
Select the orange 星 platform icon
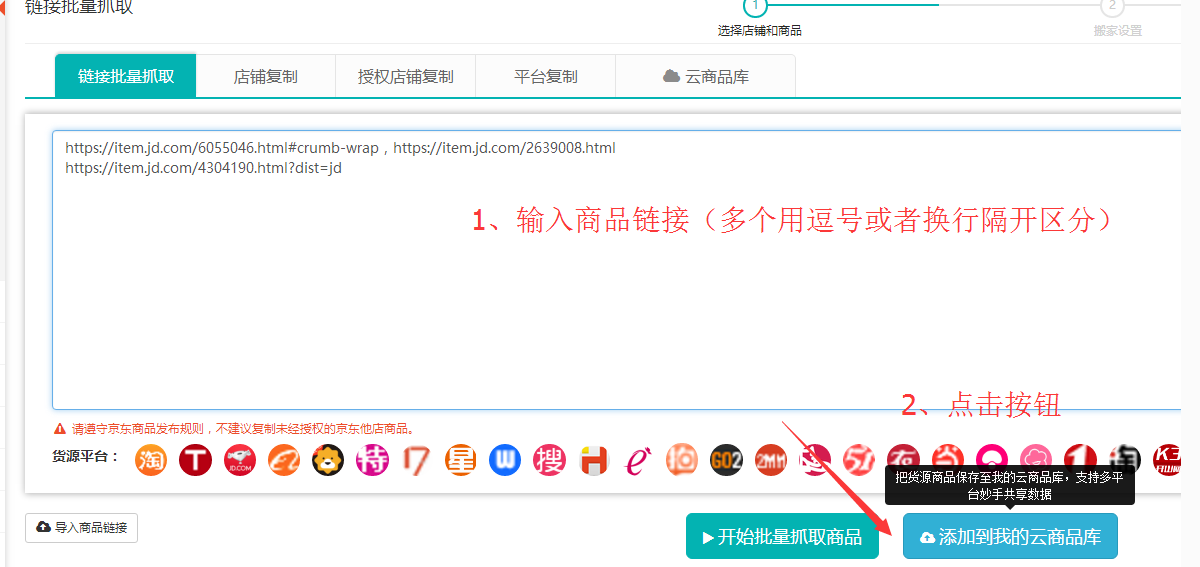tap(461, 460)
